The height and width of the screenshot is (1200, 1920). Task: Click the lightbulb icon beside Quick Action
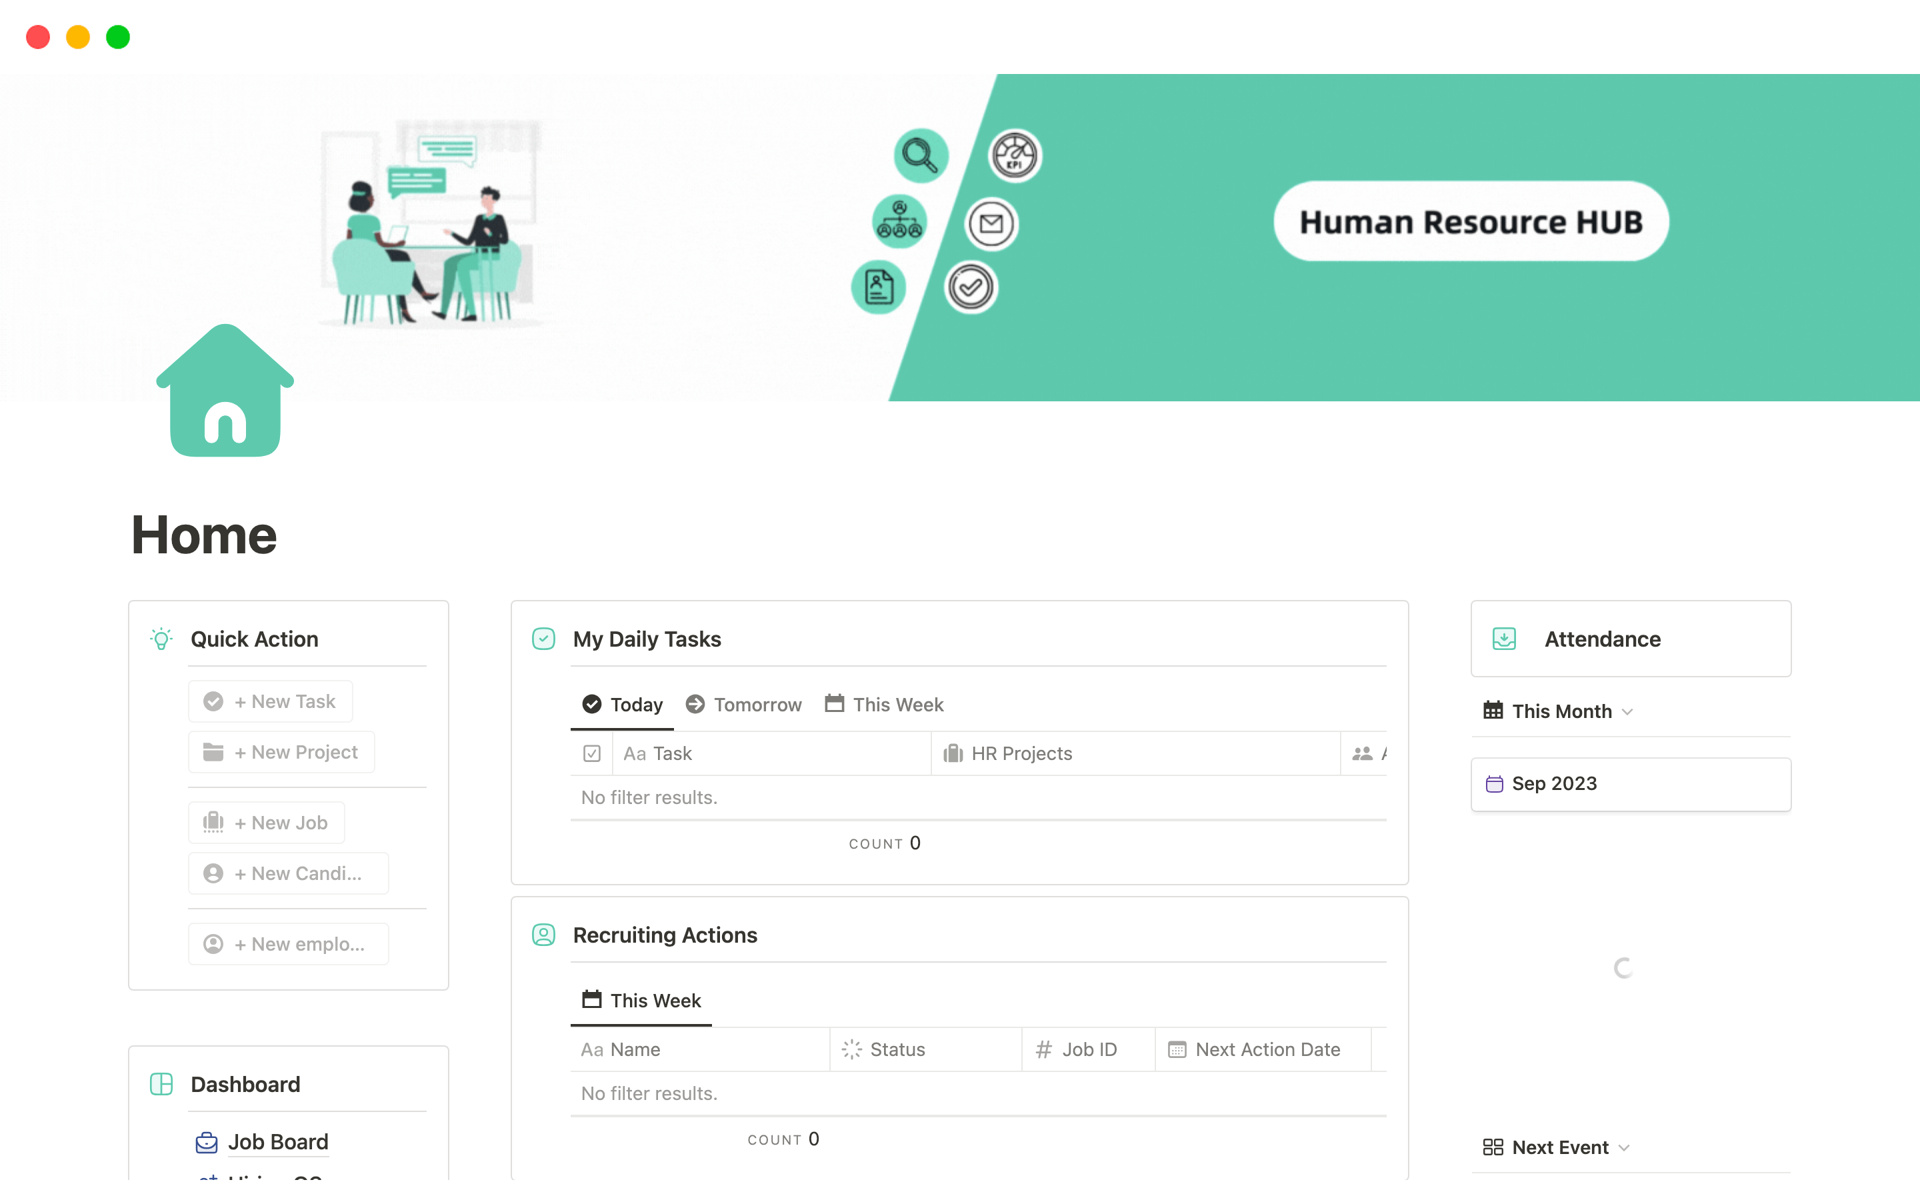coord(161,639)
